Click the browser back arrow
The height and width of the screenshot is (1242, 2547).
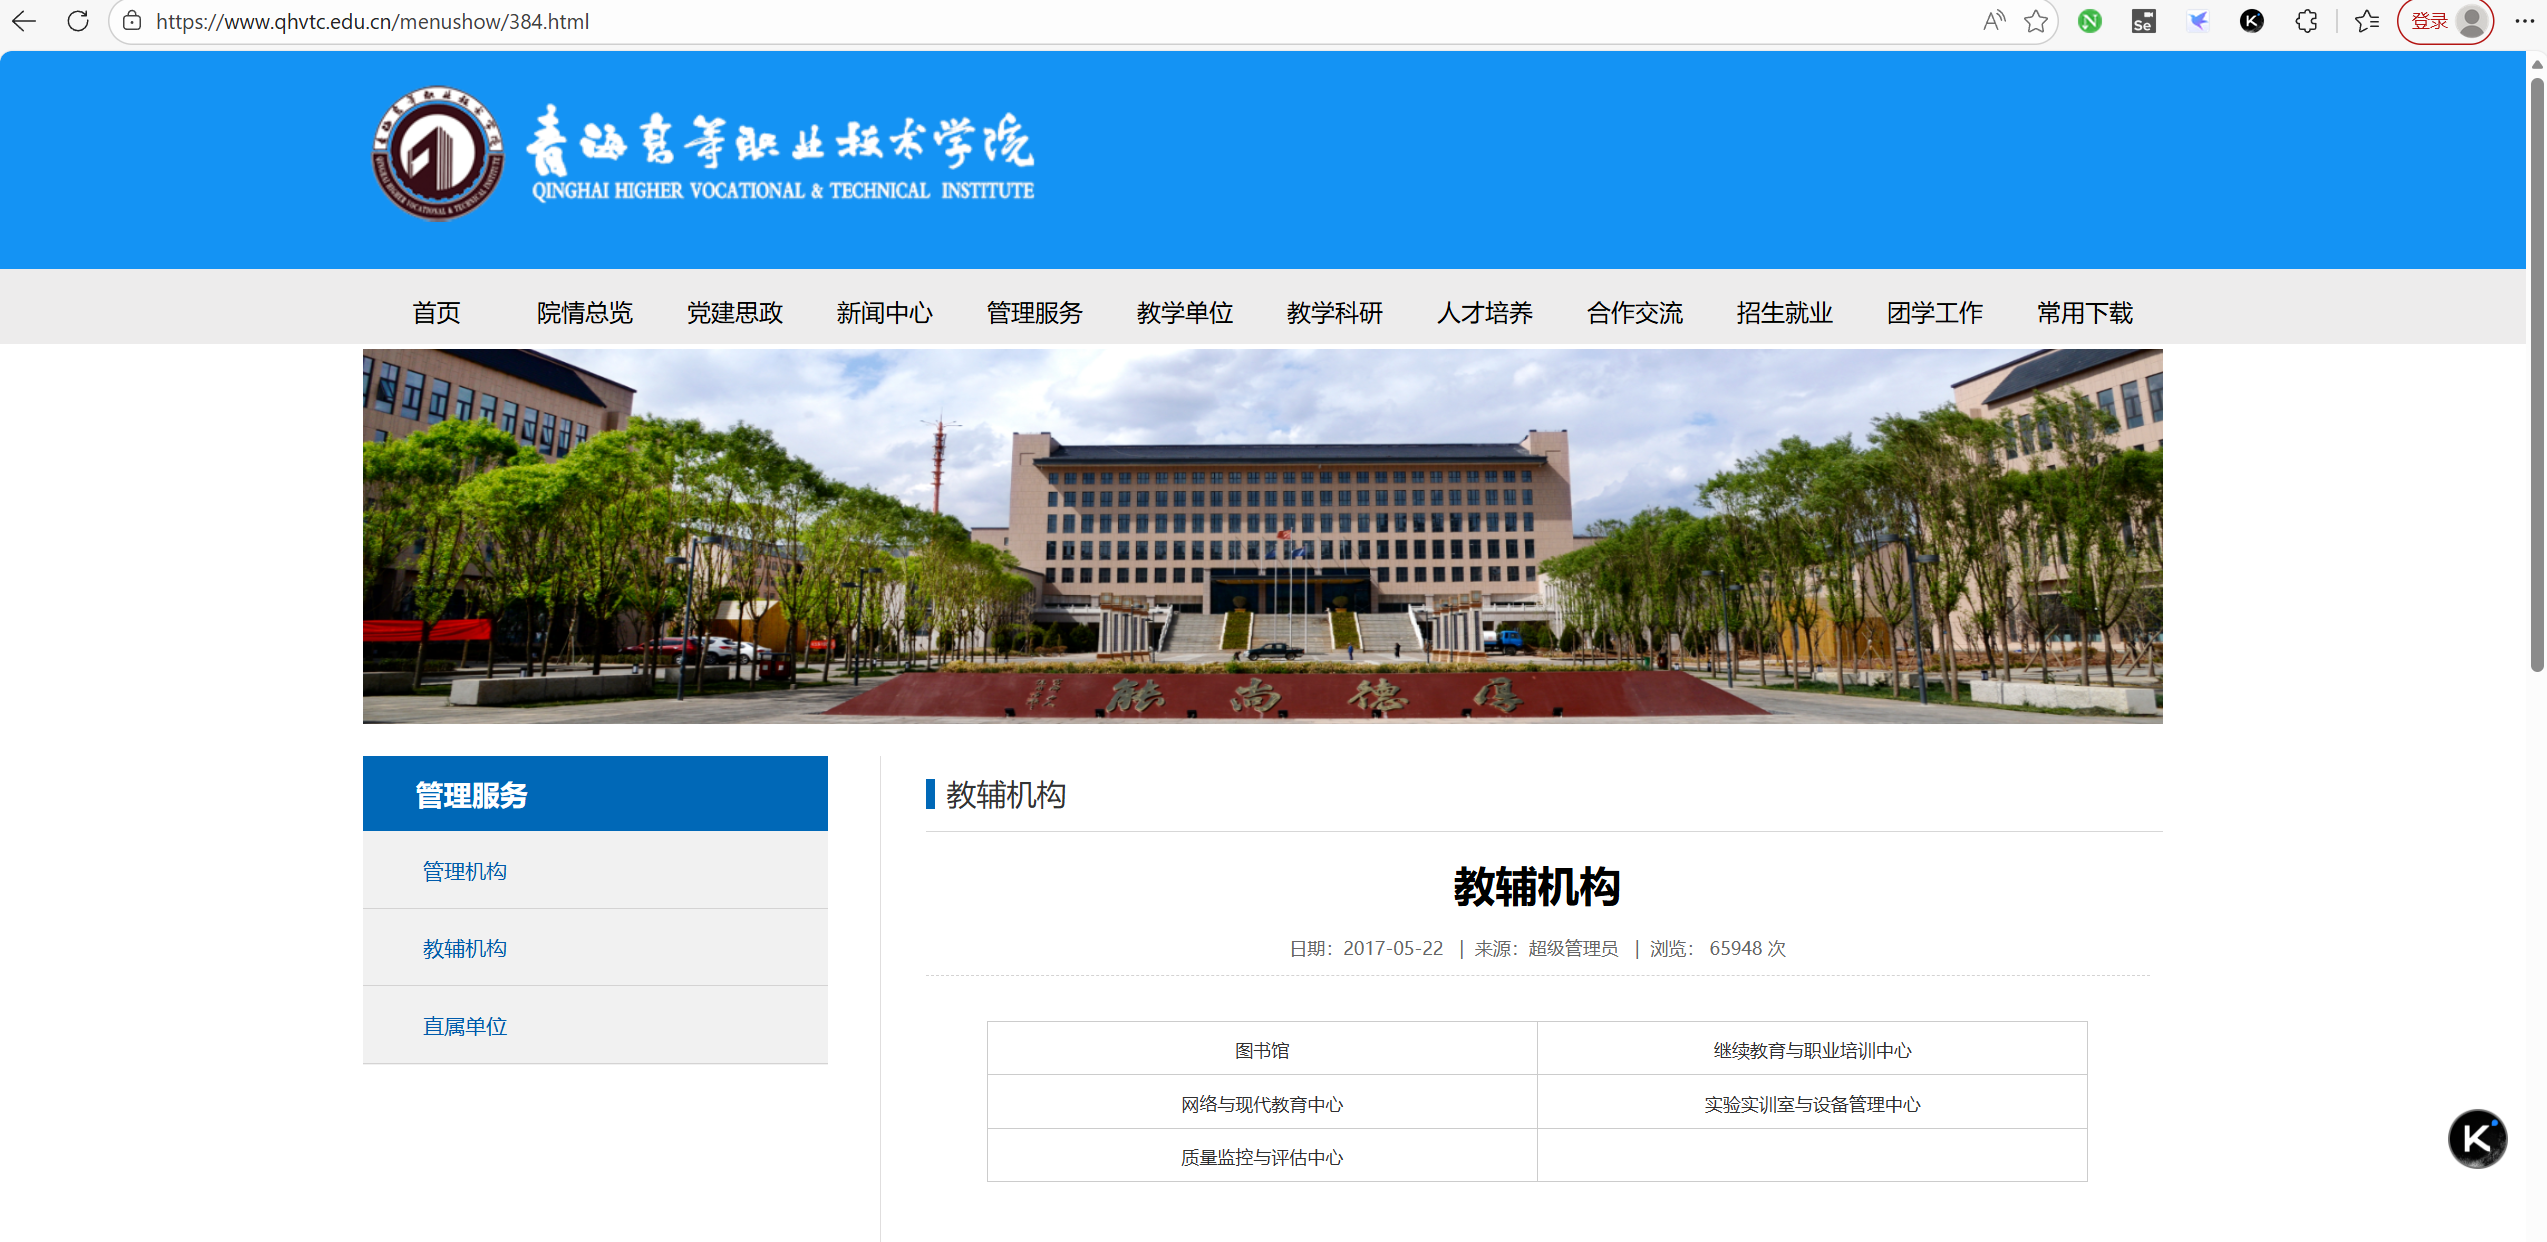24,21
